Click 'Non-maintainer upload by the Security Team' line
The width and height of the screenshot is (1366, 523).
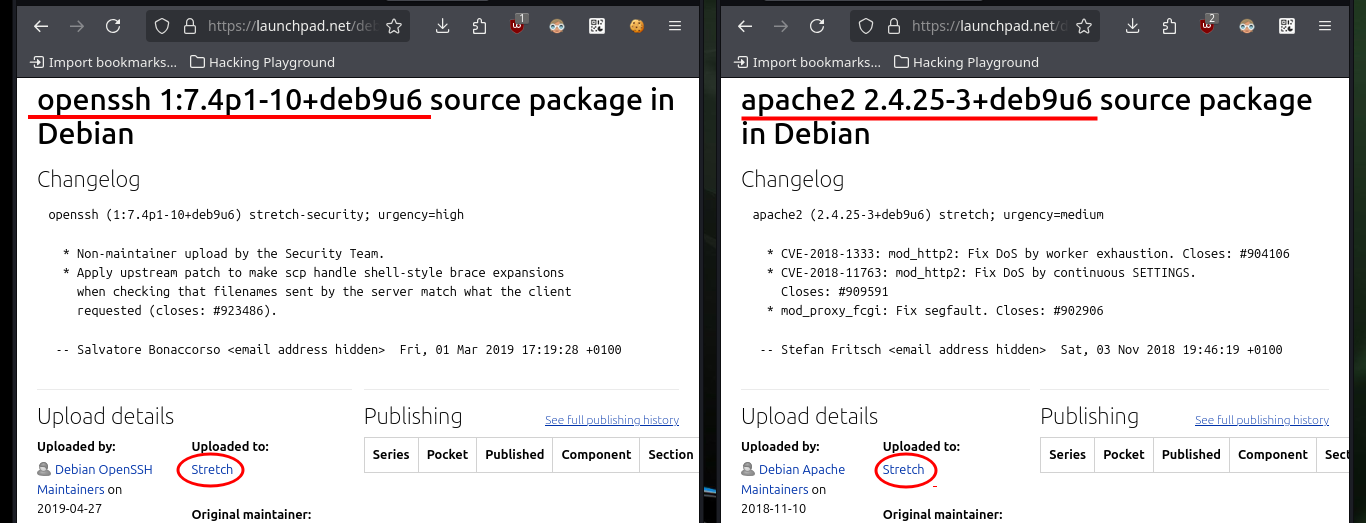click(223, 254)
